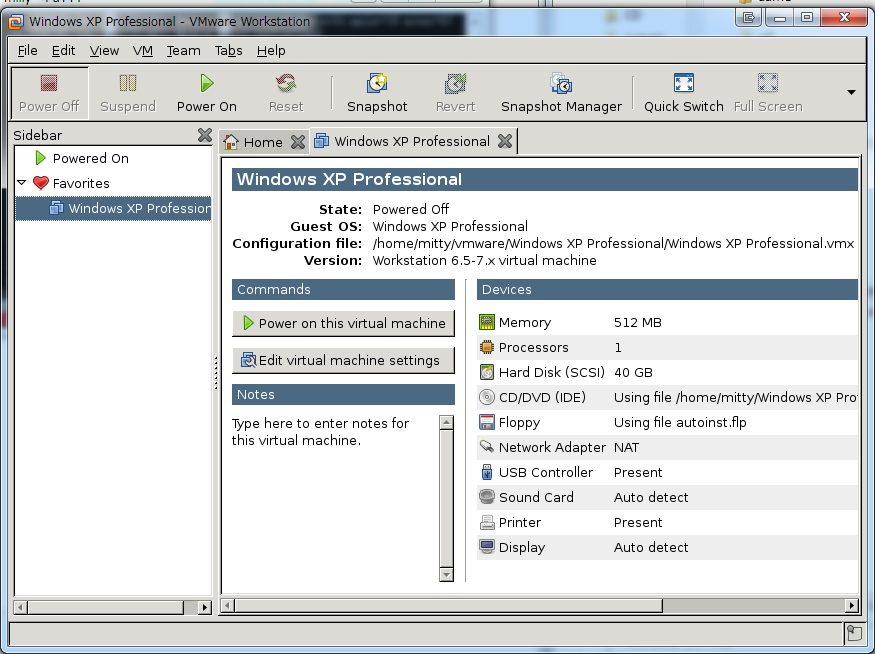Click the 40 GB hard disk value
The image size is (875, 654).
pyautogui.click(x=633, y=373)
